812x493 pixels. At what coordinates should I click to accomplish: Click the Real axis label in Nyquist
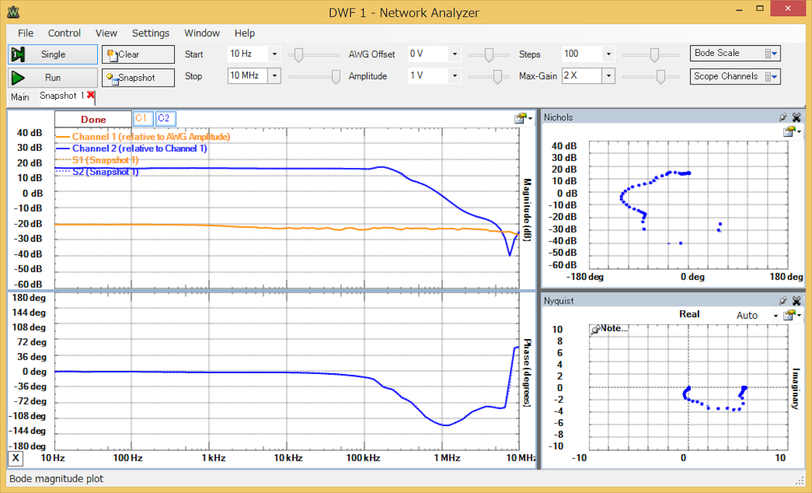689,314
